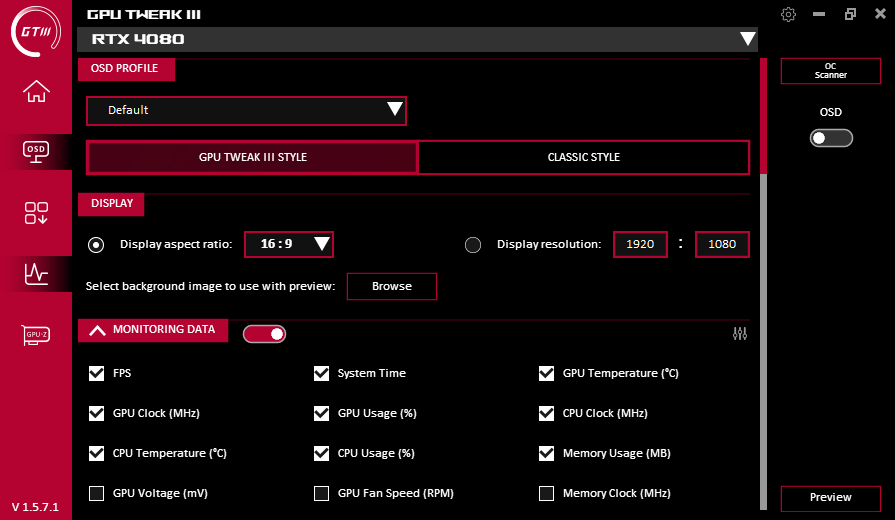Open the 16:9 aspect ratio dropdown
The image size is (895, 520).
[289, 244]
